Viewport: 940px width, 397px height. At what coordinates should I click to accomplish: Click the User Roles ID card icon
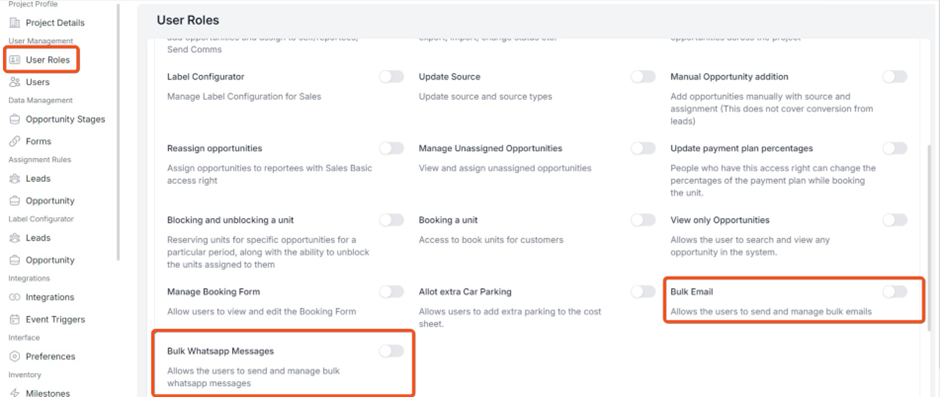pyautogui.click(x=15, y=60)
